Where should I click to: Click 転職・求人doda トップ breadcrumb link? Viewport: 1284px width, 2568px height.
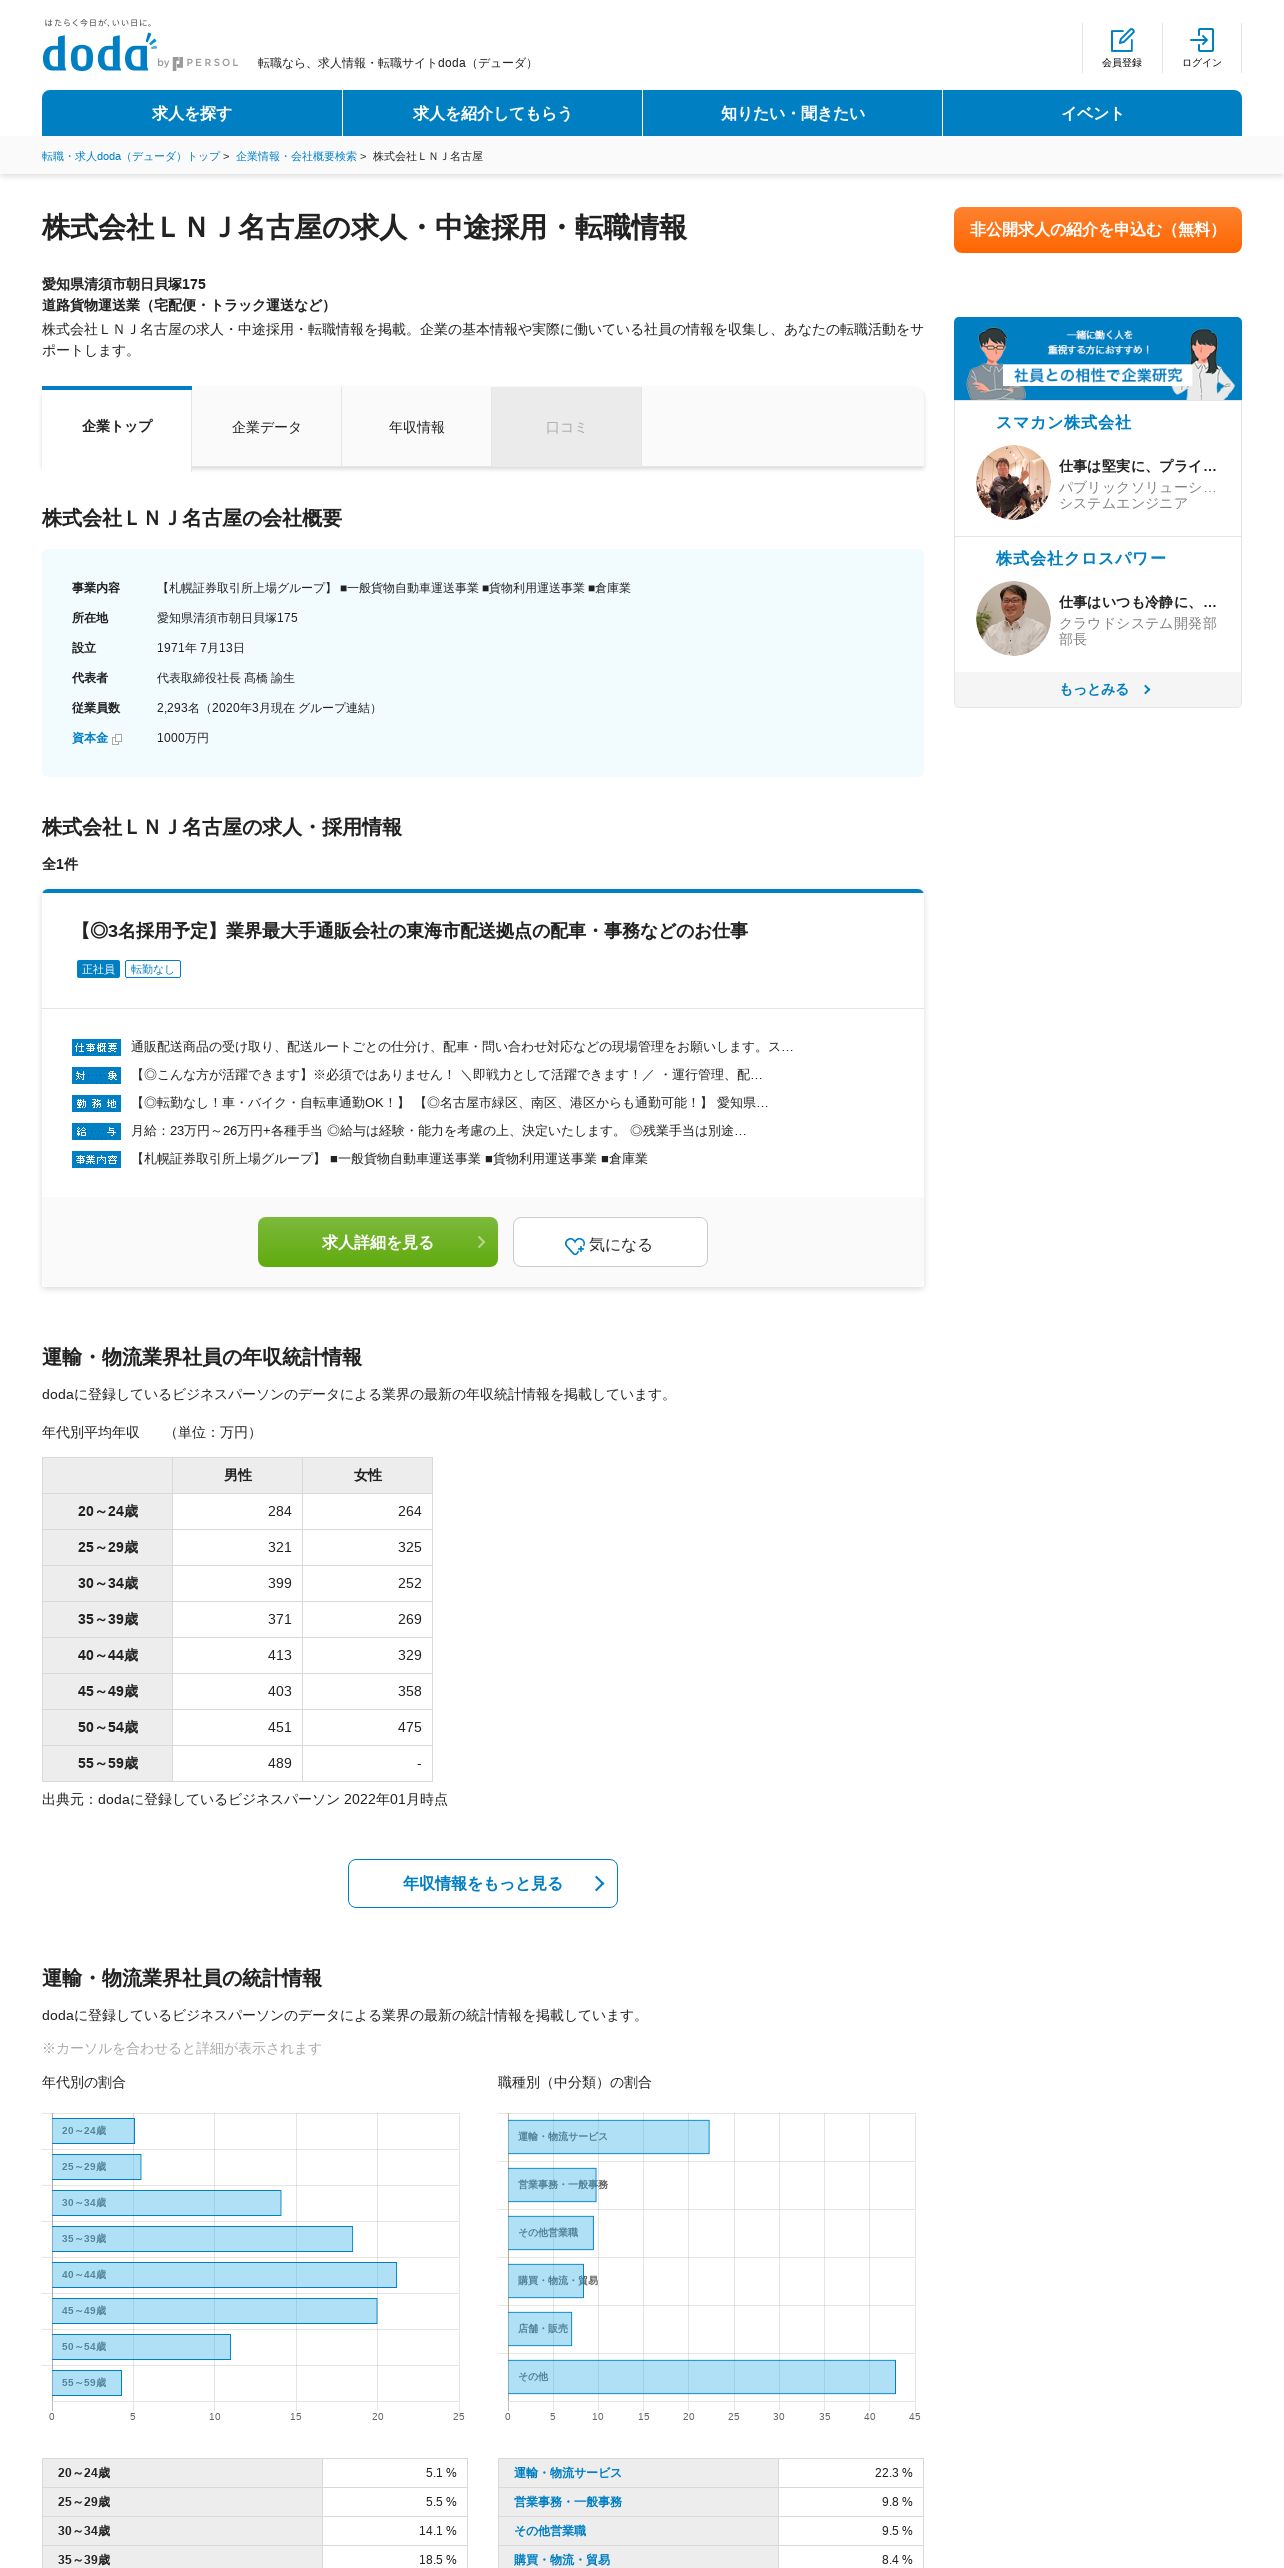click(x=131, y=157)
